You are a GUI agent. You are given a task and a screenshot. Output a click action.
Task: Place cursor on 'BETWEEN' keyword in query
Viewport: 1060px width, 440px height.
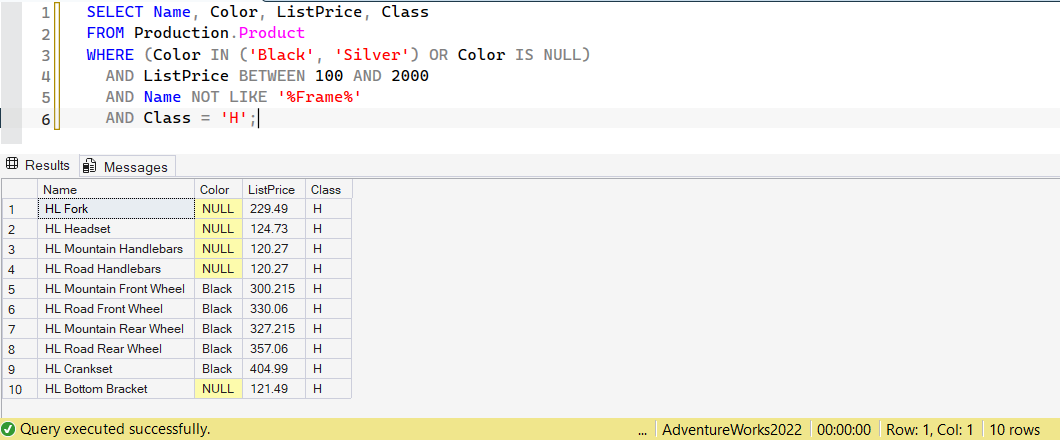(272, 76)
